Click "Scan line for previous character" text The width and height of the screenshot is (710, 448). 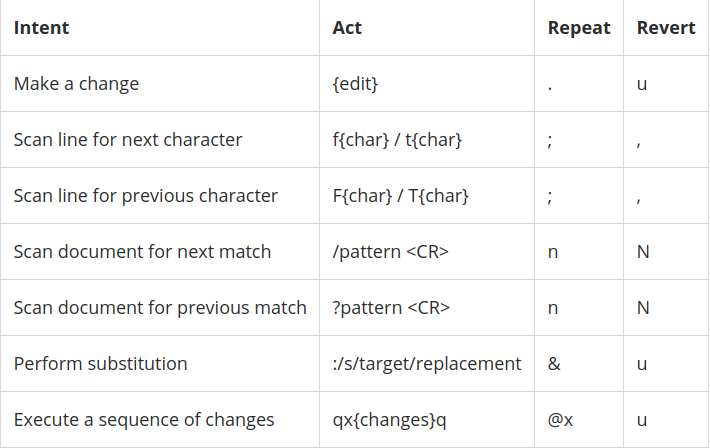[x=146, y=196]
